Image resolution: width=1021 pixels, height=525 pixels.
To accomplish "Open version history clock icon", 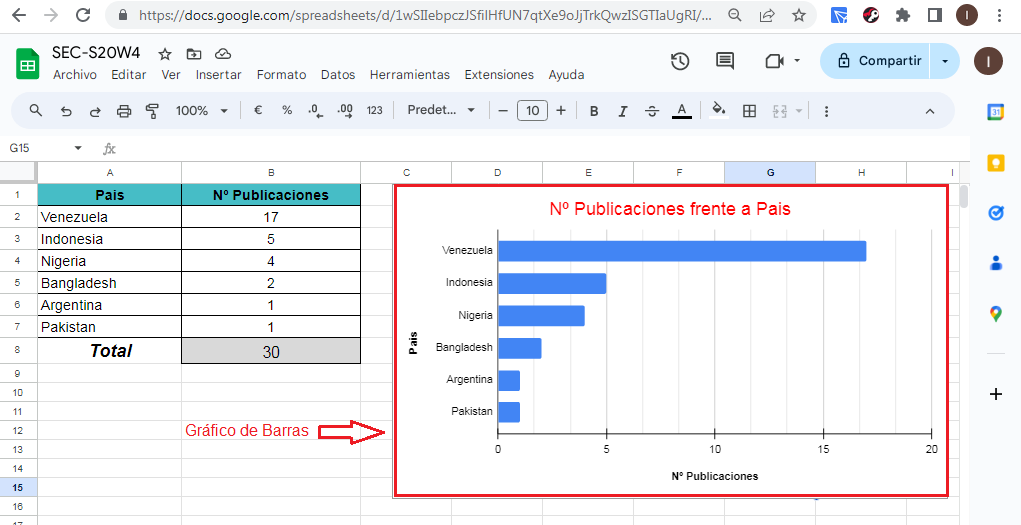I will click(x=680, y=61).
